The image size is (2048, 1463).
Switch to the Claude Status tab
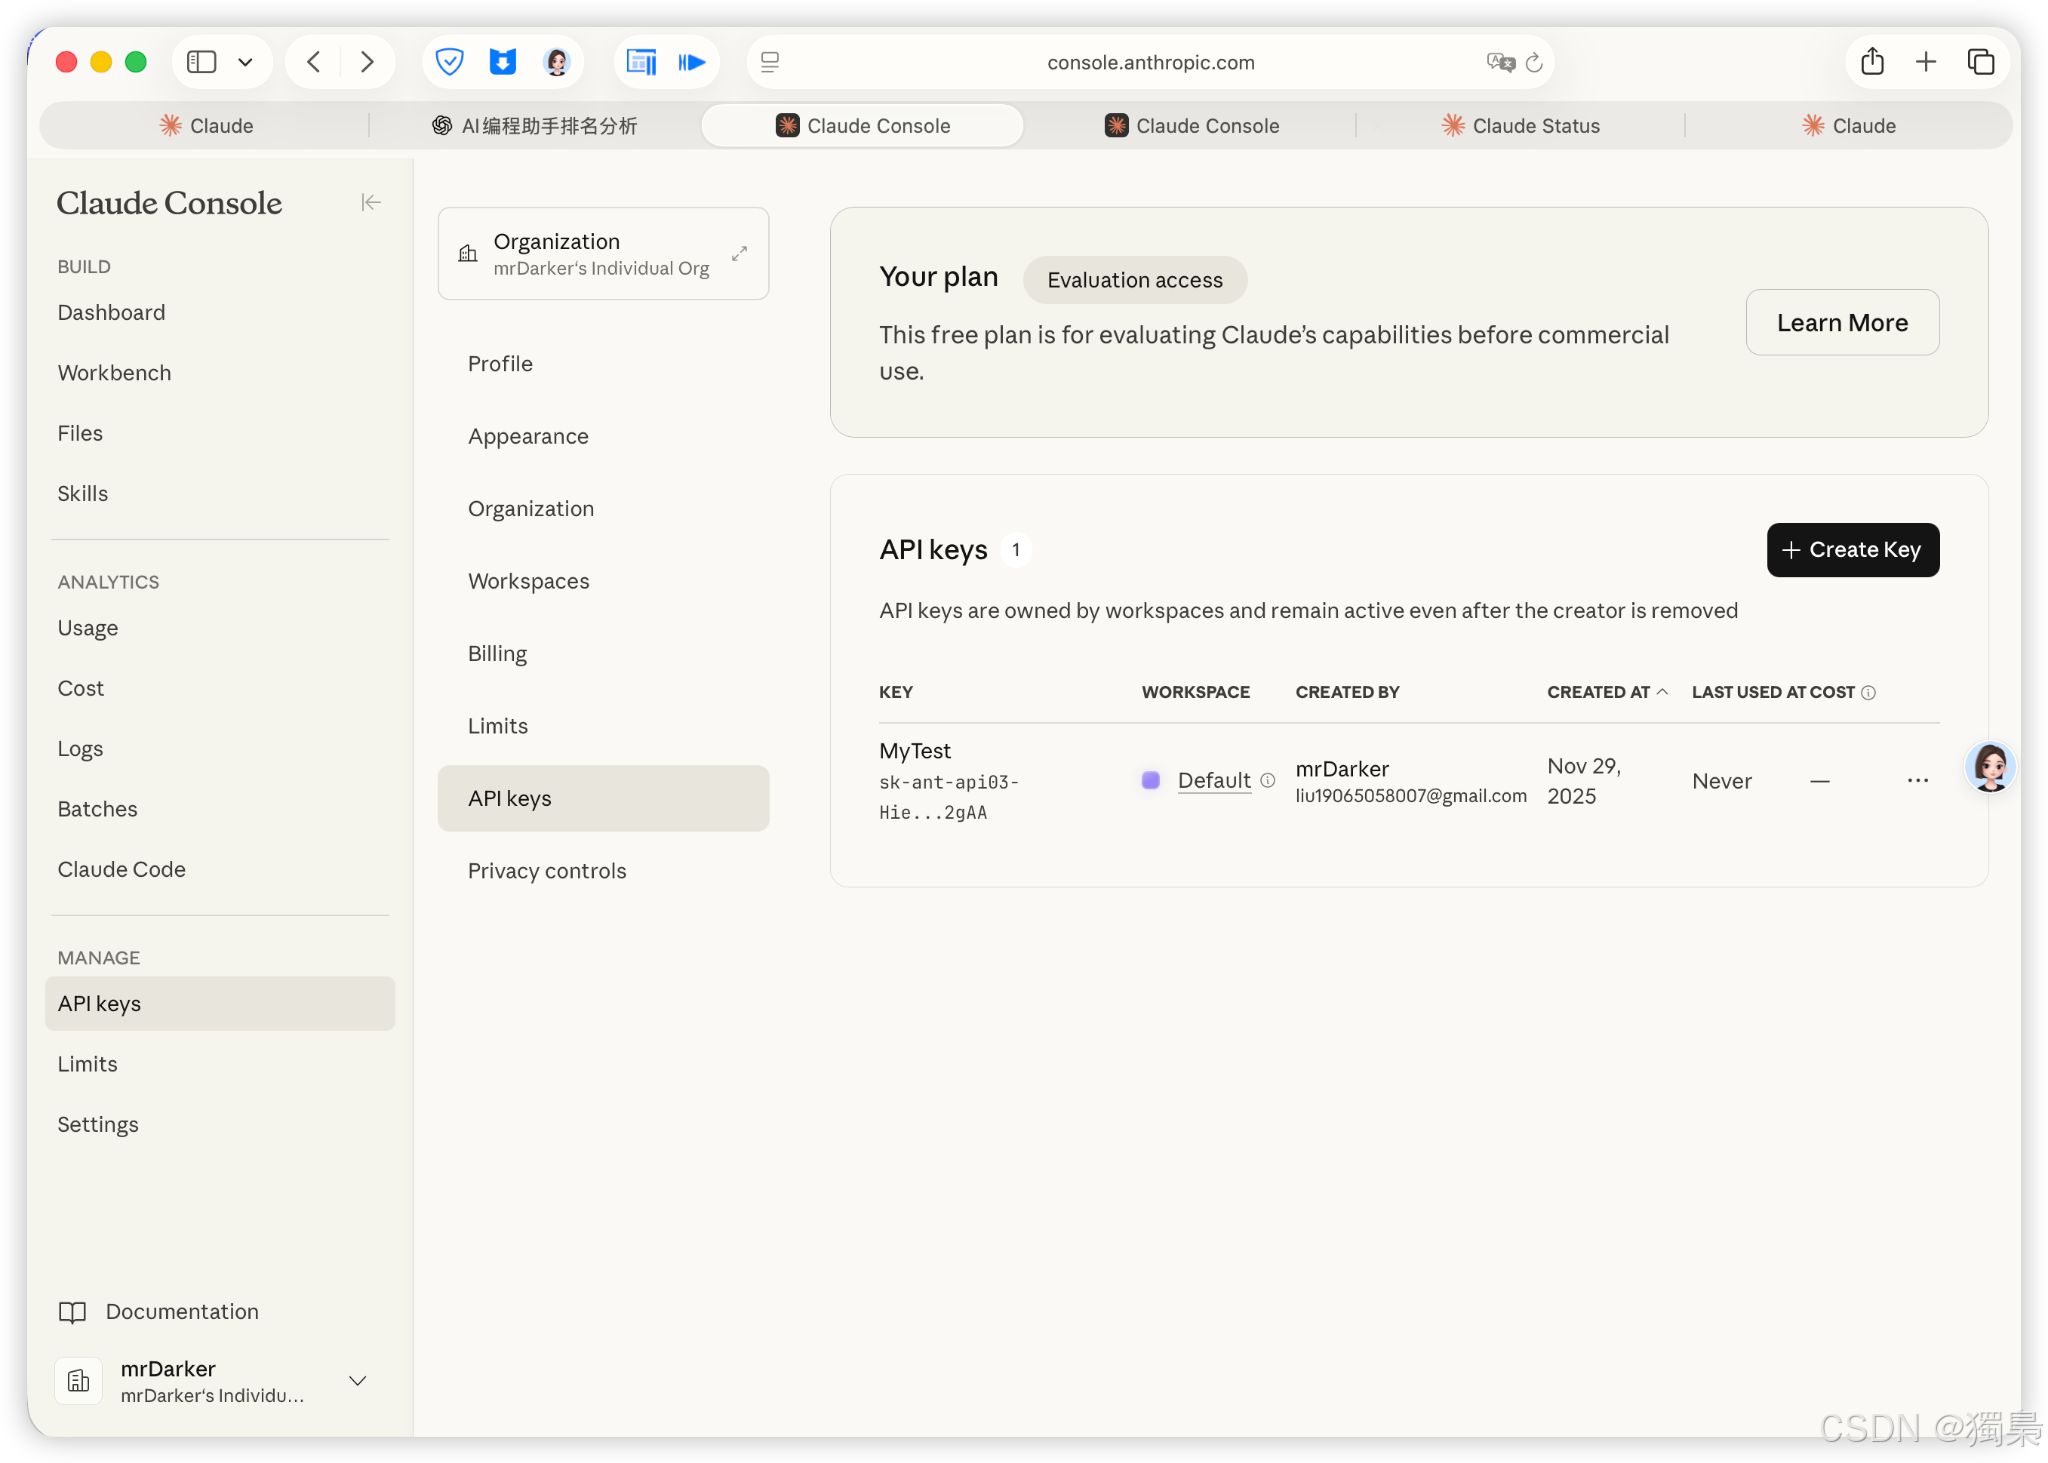(x=1520, y=126)
